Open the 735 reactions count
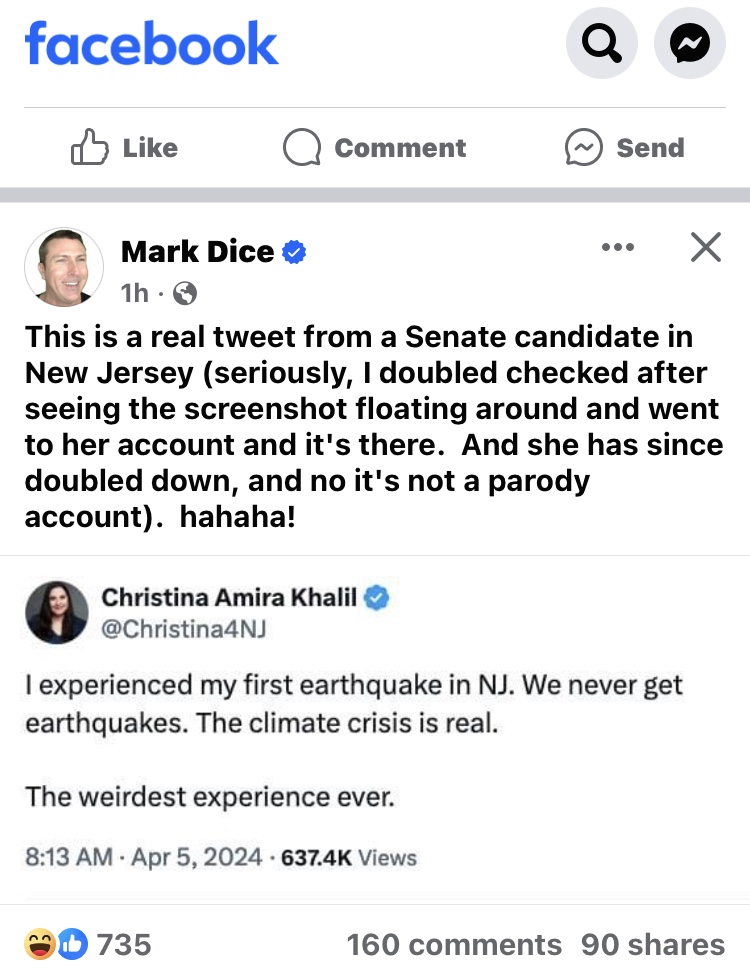 coord(124,944)
